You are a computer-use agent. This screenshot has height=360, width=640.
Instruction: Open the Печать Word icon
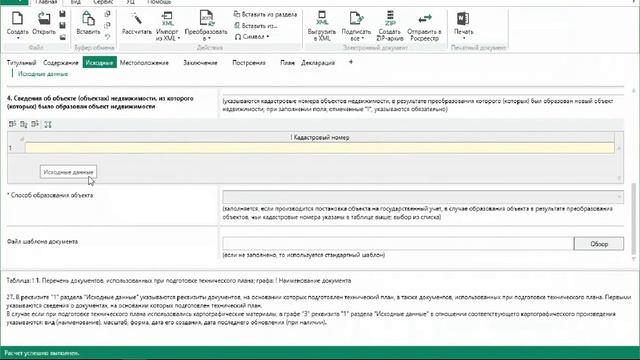(x=463, y=19)
